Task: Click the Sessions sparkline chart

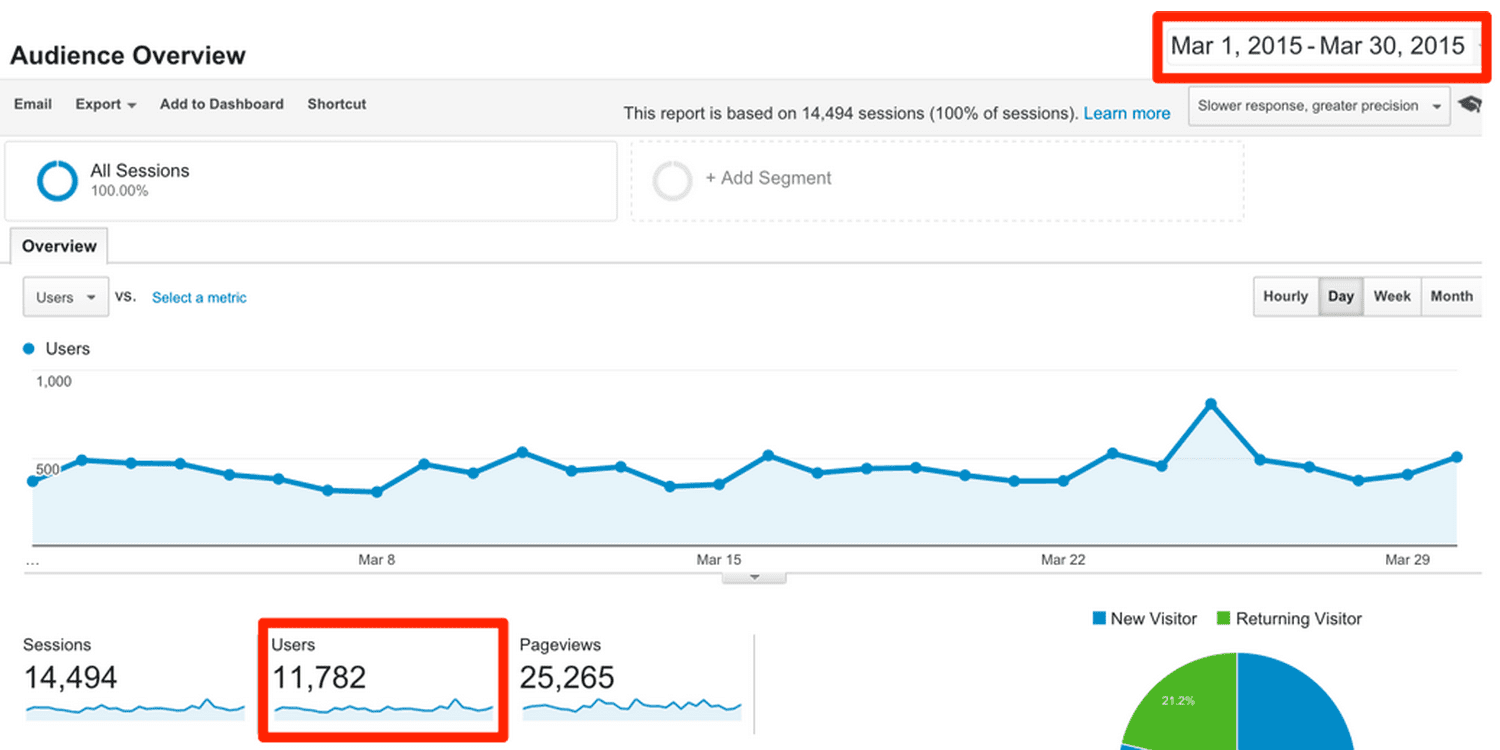Action: pos(135,709)
